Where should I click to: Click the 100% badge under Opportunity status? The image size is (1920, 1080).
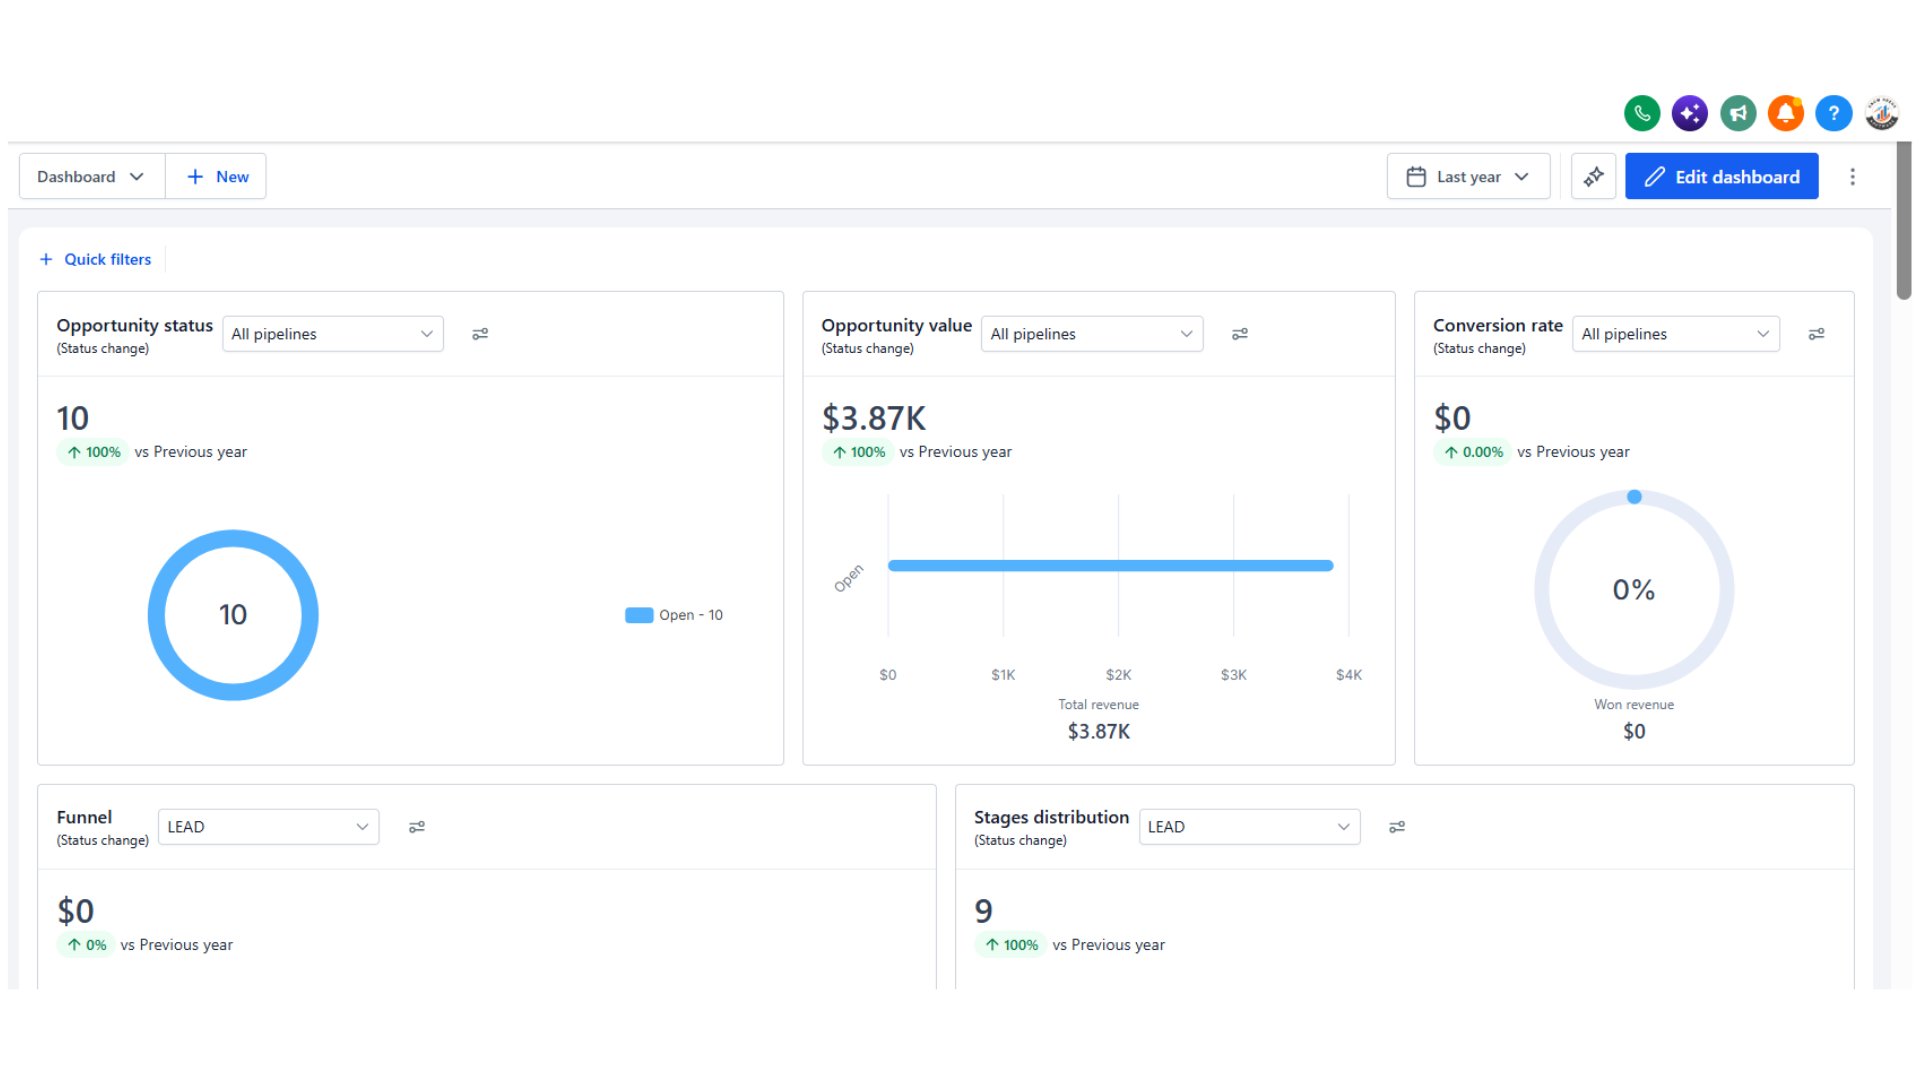(93, 452)
